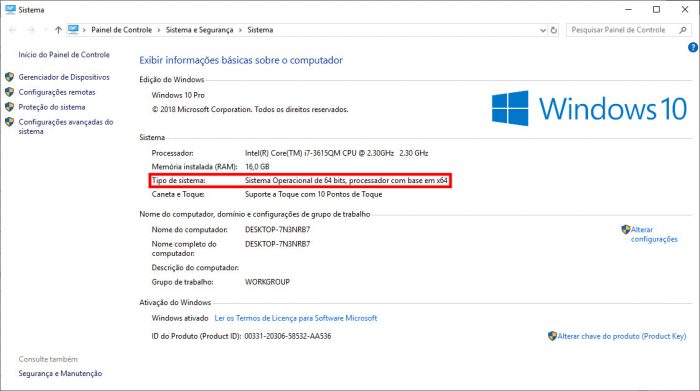Open the blue Help question mark

pyautogui.click(x=693, y=47)
